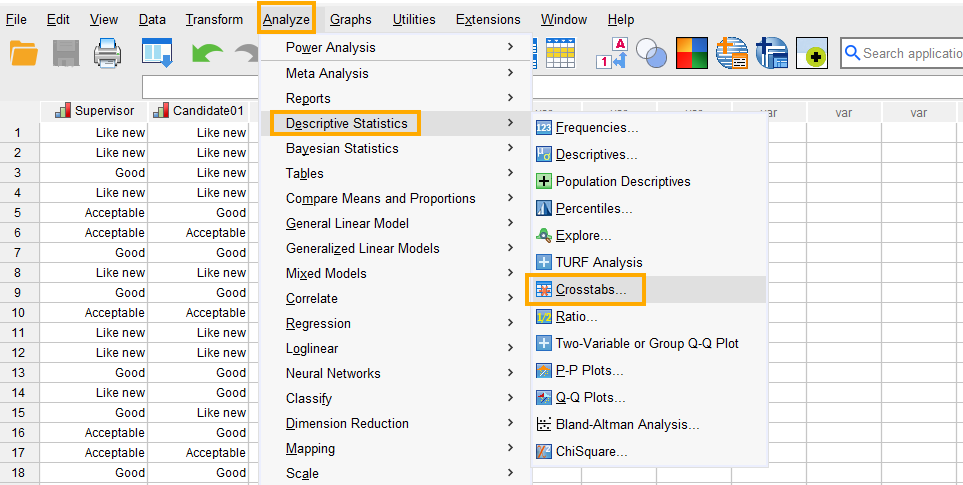This screenshot has height=485, width=963.
Task: Click Supervisor cell in row 3 reading Good
Action: pos(94,173)
